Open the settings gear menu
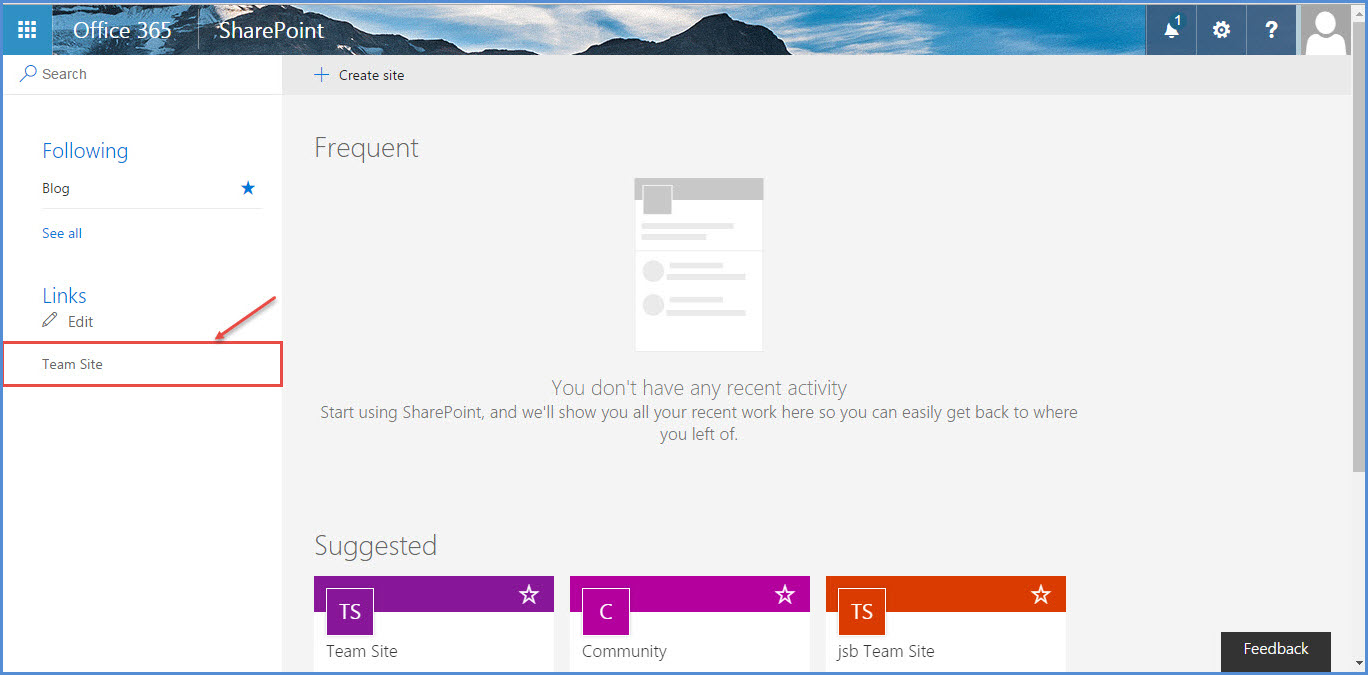 coord(1221,29)
